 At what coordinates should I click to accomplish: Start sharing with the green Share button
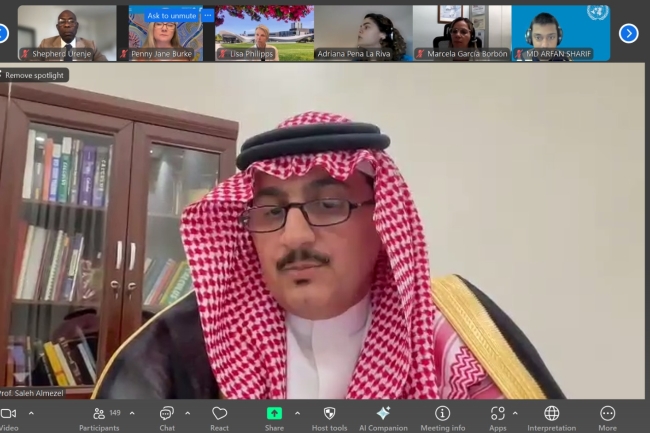pos(274,413)
